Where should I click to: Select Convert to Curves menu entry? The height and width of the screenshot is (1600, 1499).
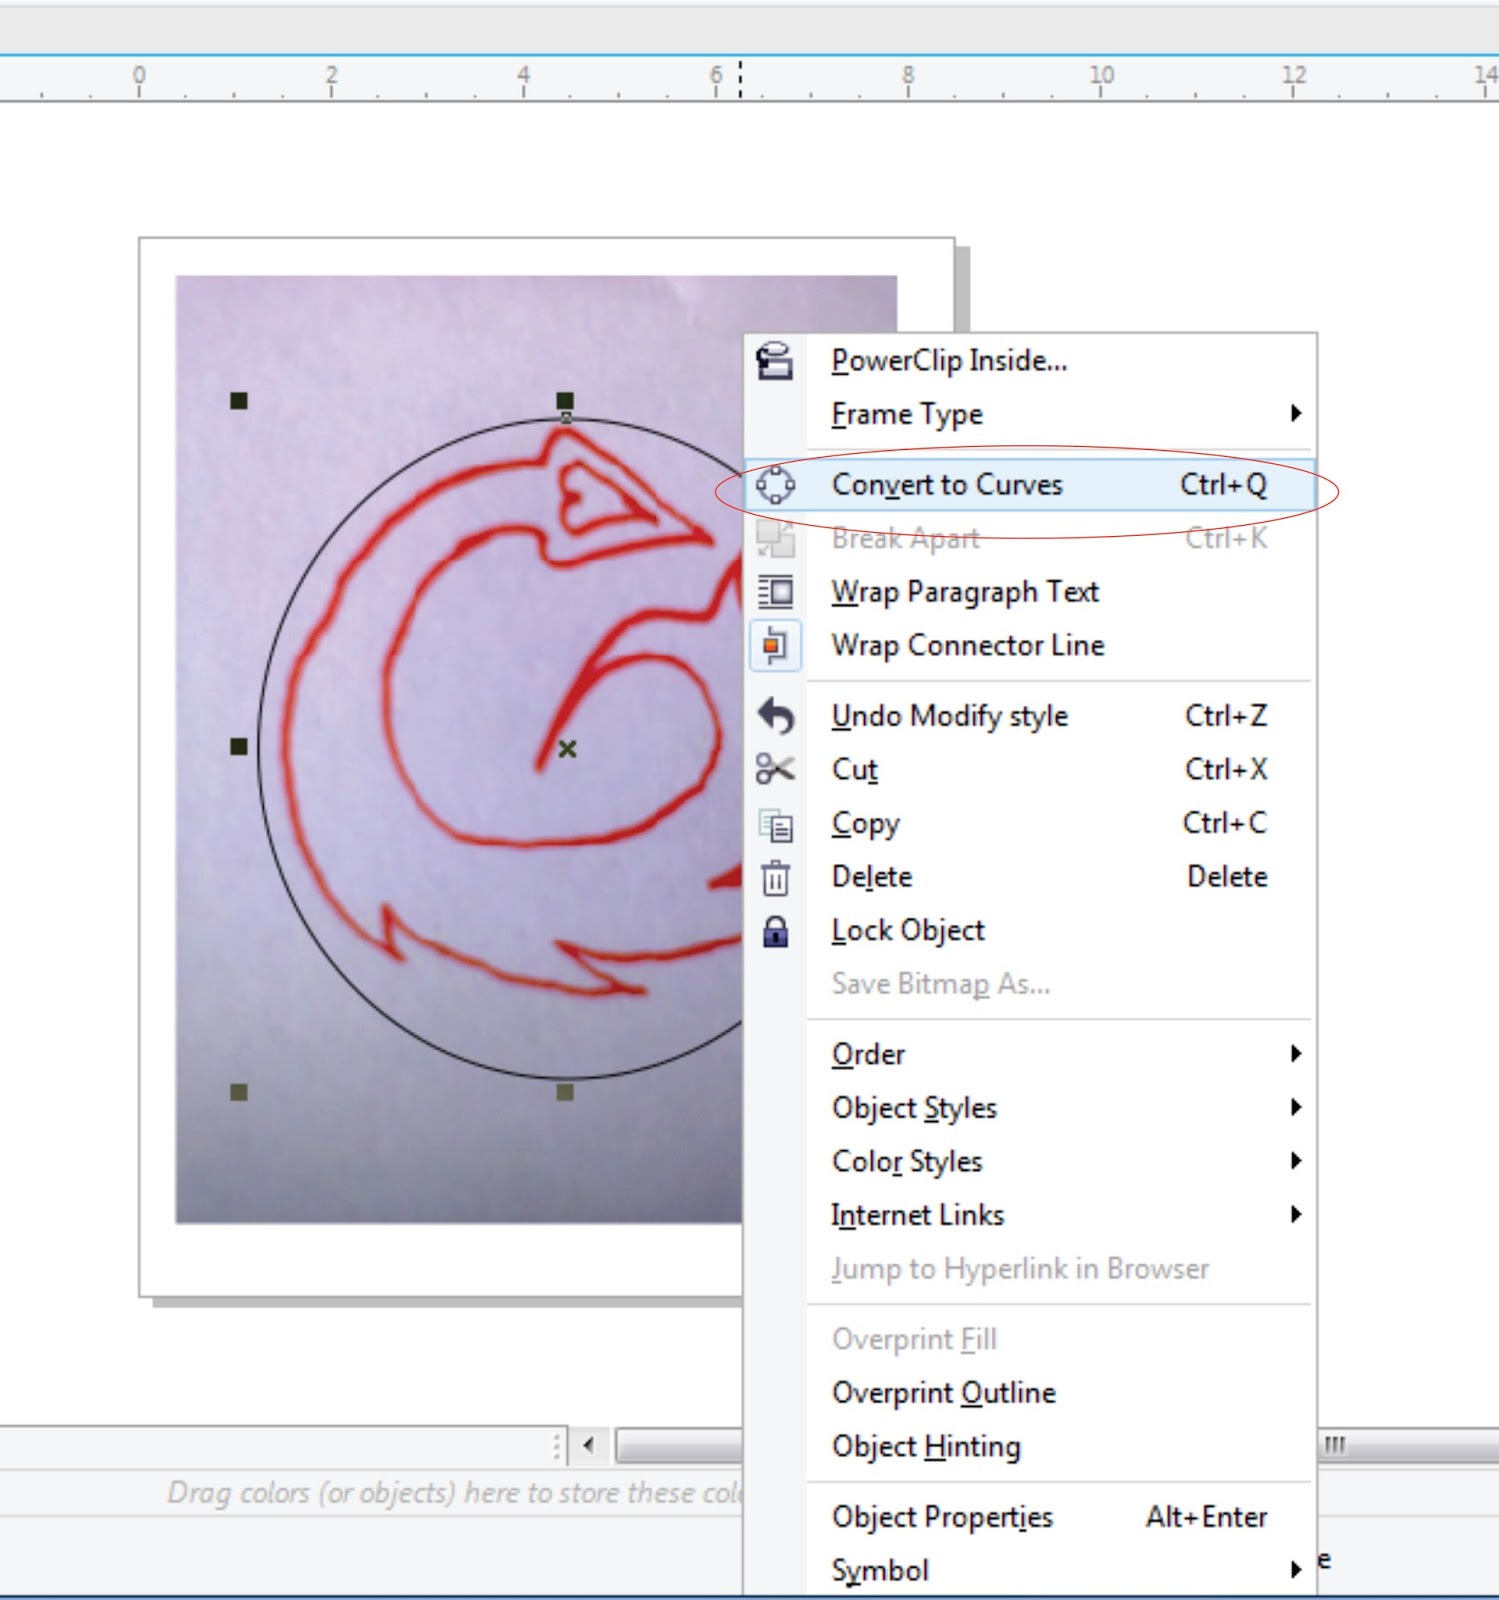pyautogui.click(x=1030, y=485)
